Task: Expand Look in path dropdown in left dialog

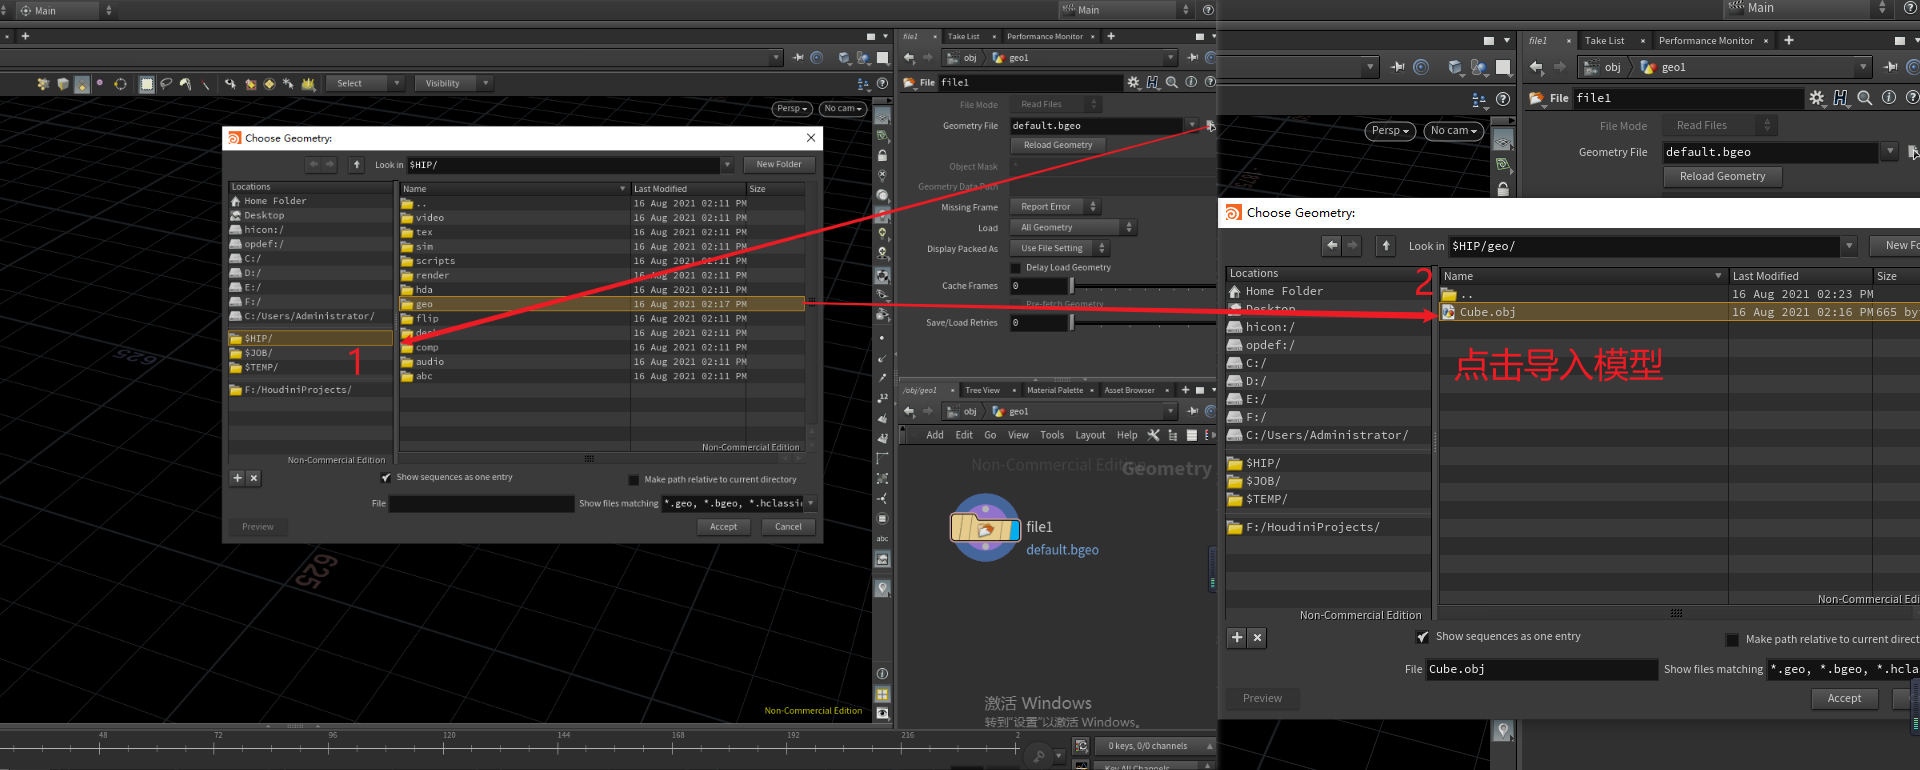Action: pos(727,165)
